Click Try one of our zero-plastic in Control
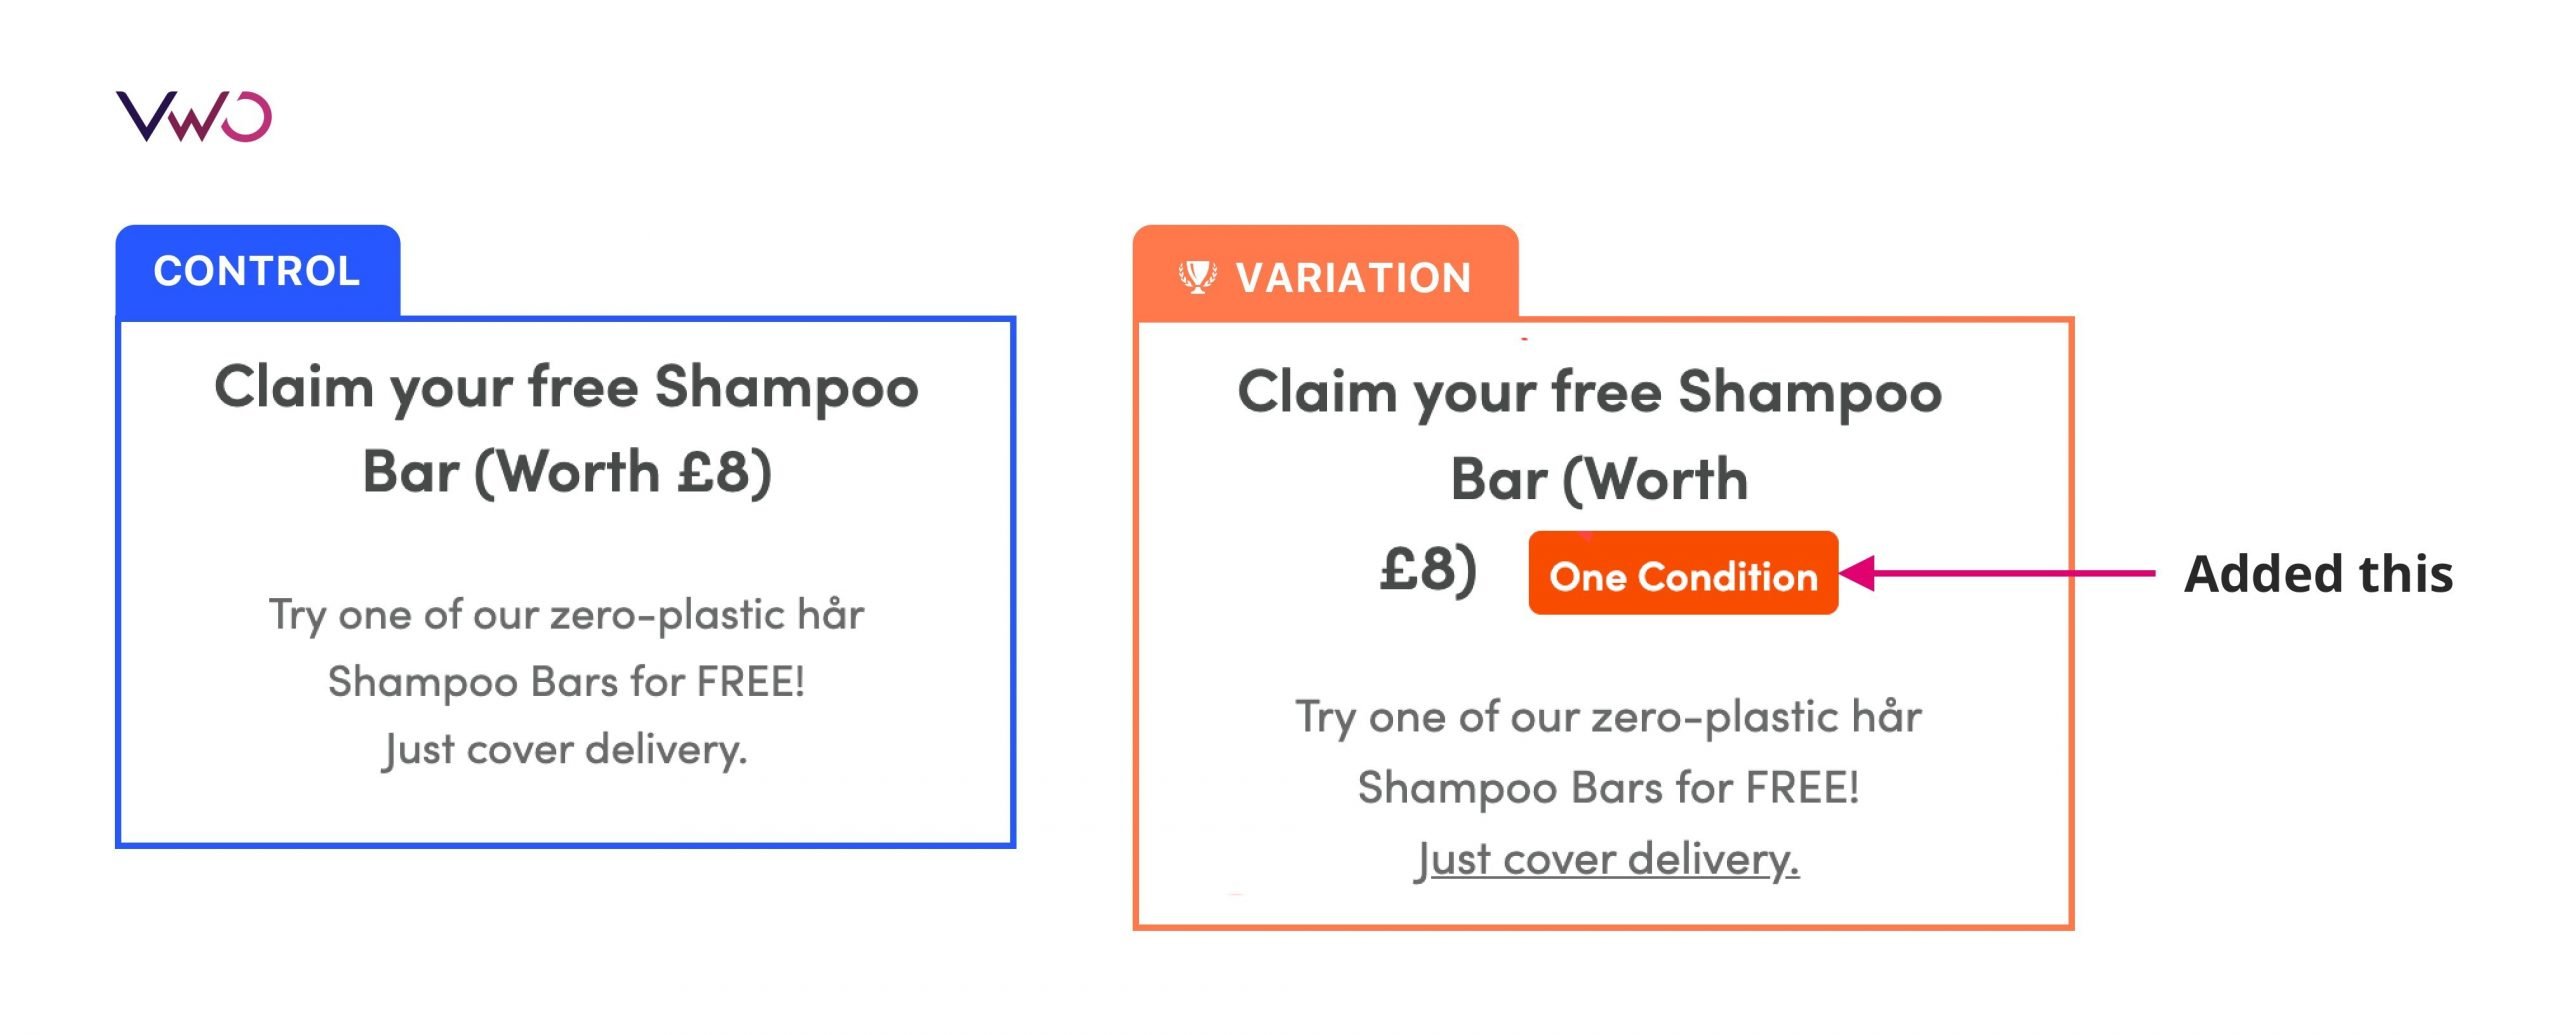This screenshot has width=2560, height=1035. click(566, 614)
